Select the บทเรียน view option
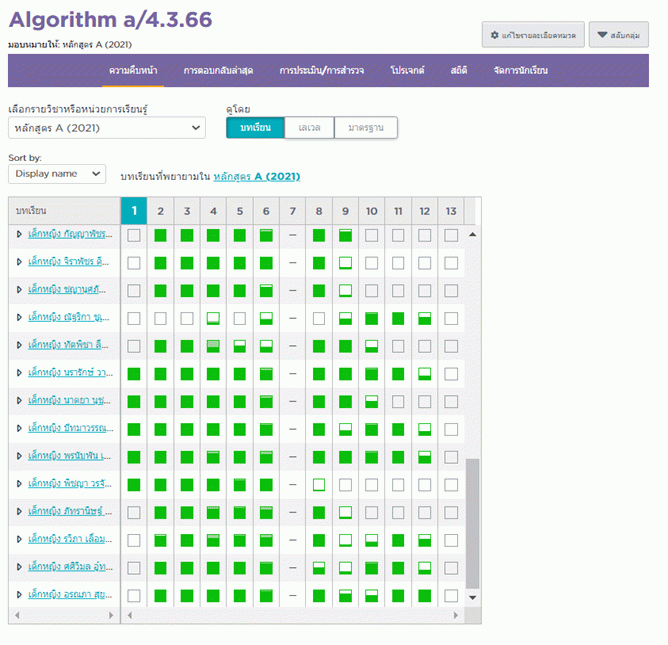668x645 pixels. (255, 128)
